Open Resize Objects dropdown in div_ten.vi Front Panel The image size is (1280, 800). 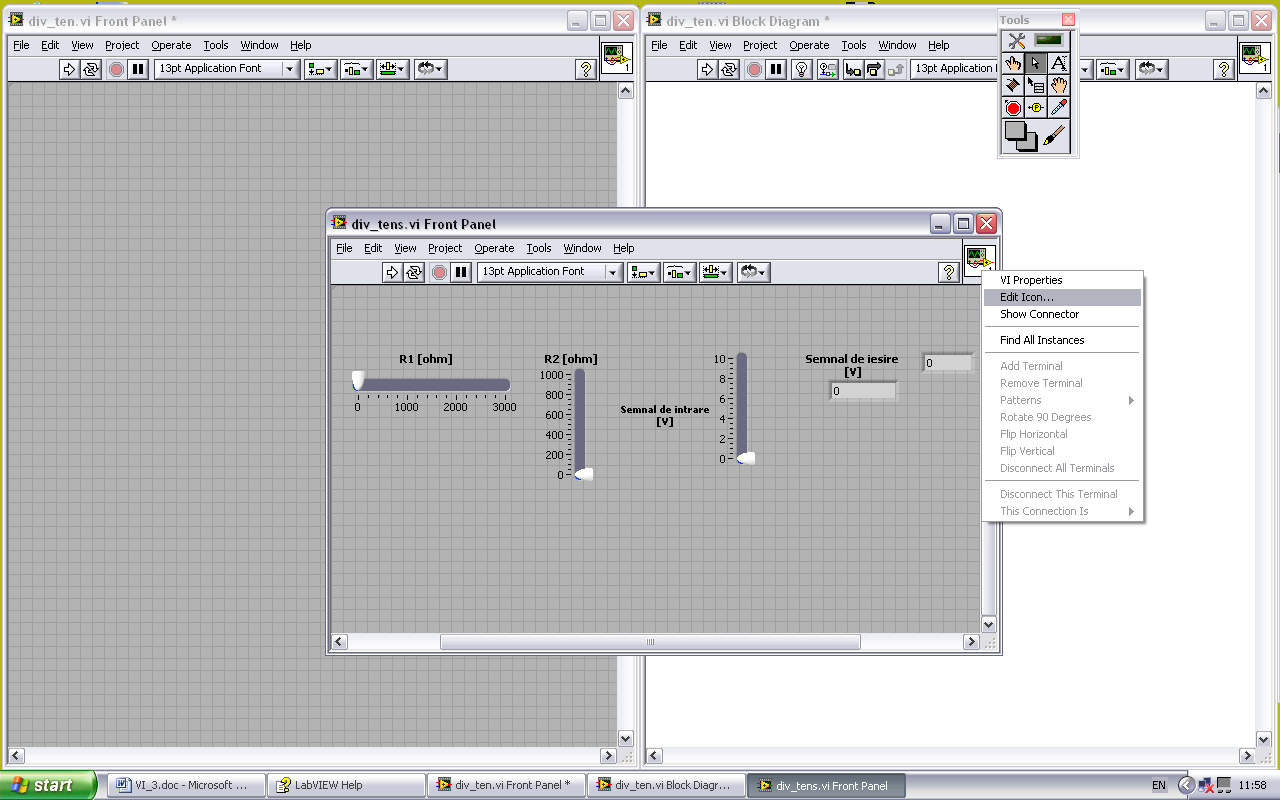tap(392, 69)
